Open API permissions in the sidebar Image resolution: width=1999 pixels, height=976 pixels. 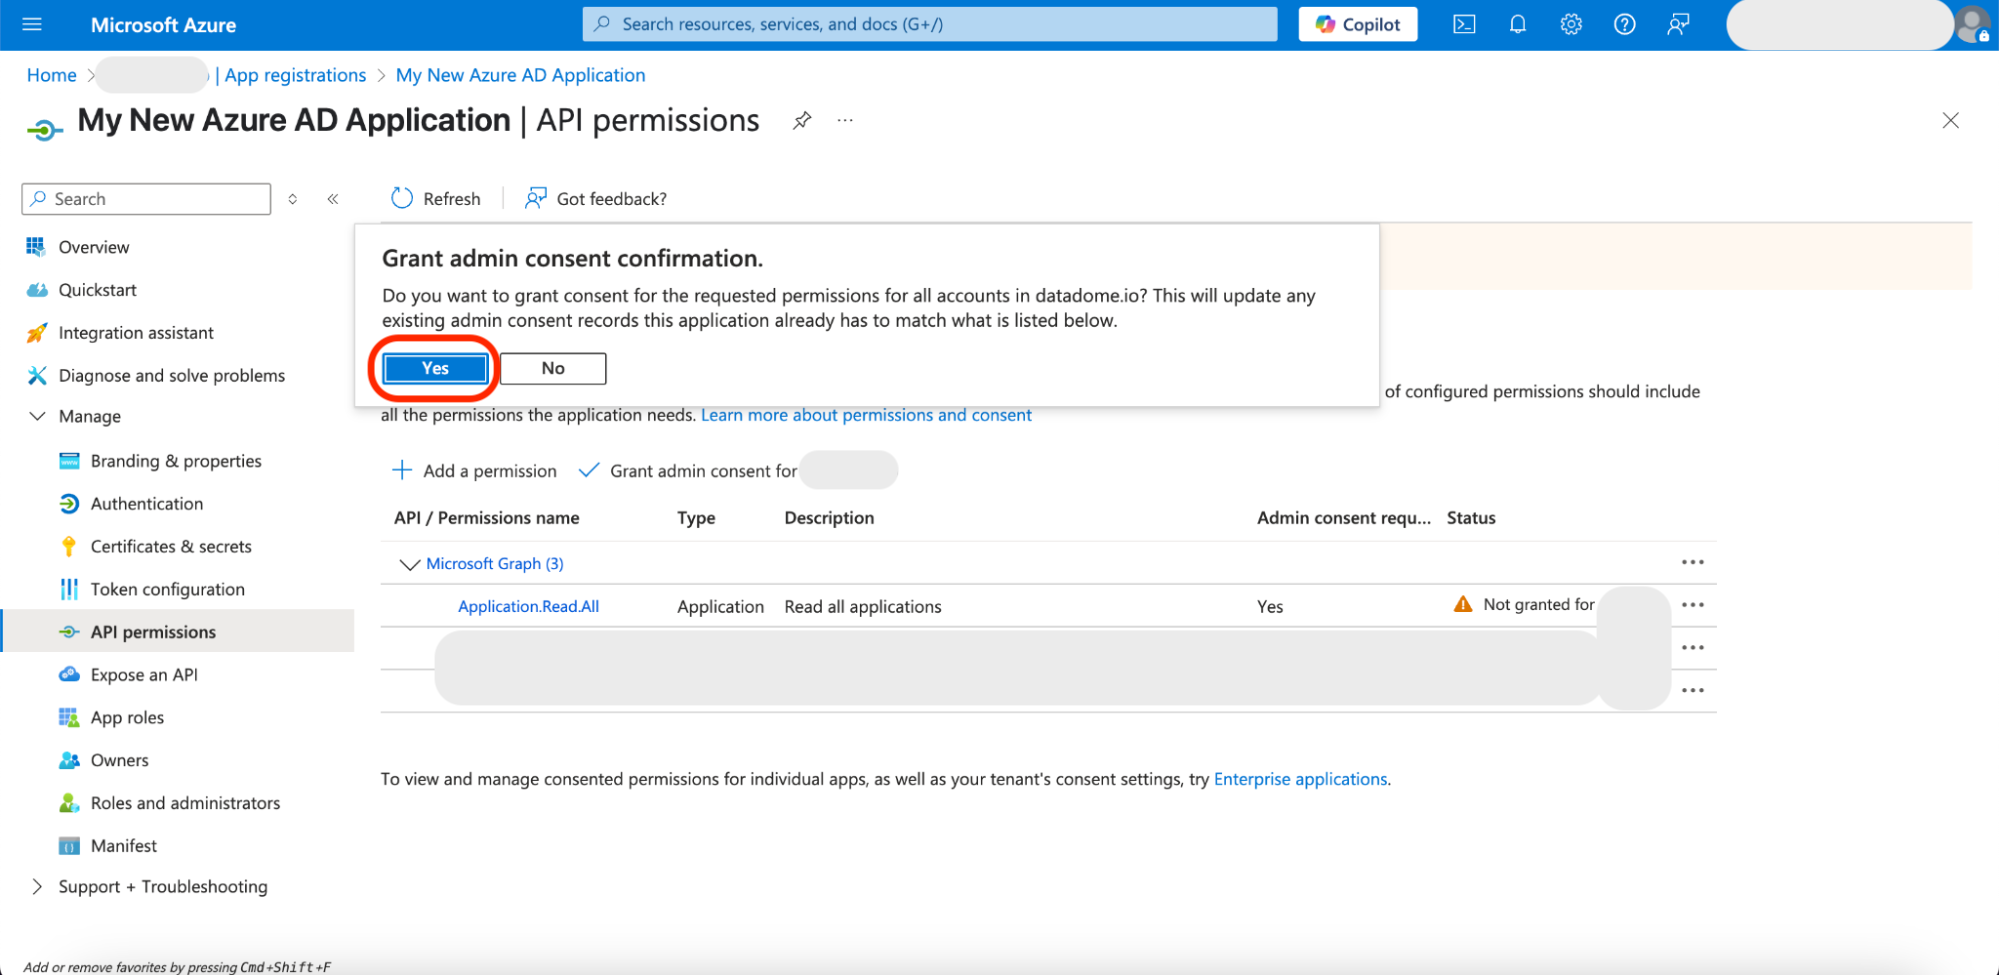pyautogui.click(x=178, y=631)
